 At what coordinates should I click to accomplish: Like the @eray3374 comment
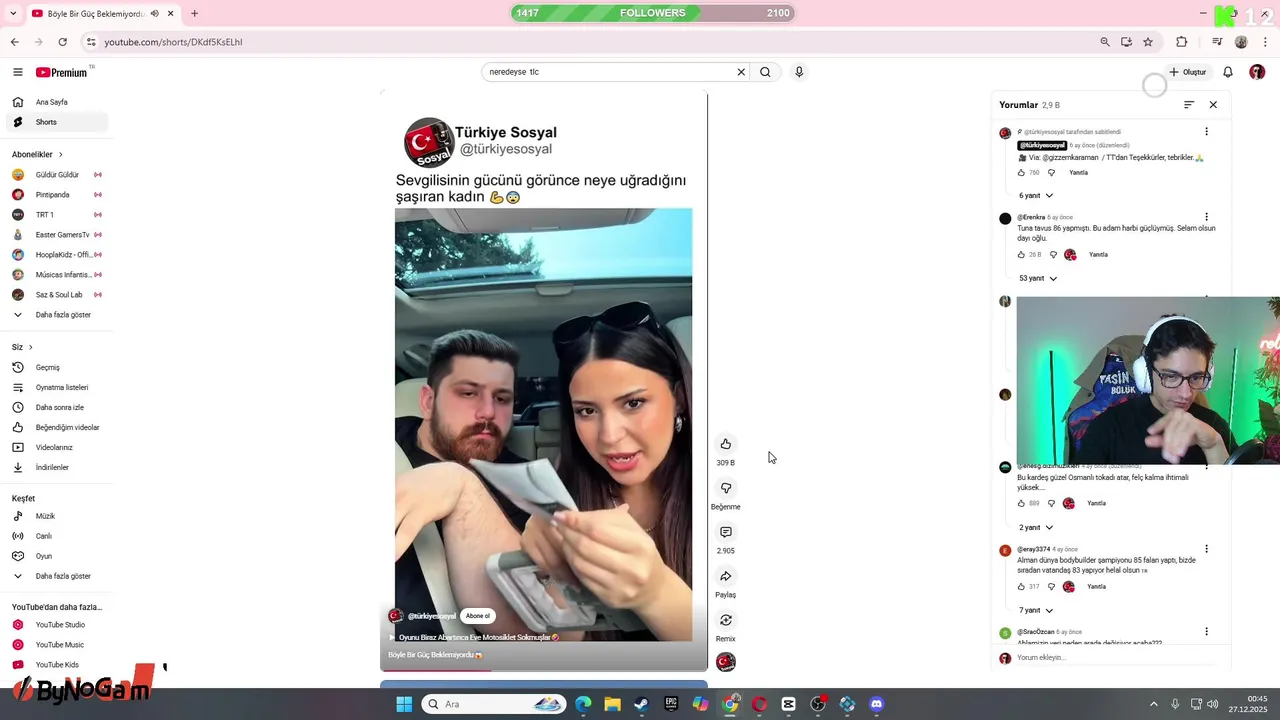tap(1021, 587)
